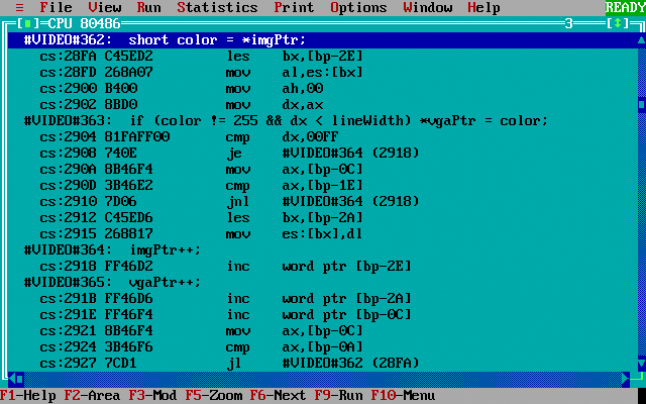The height and width of the screenshot is (404, 646).
Task: Select instruction at cs:2921 mov ax,[bp-0C]
Action: [323, 331]
